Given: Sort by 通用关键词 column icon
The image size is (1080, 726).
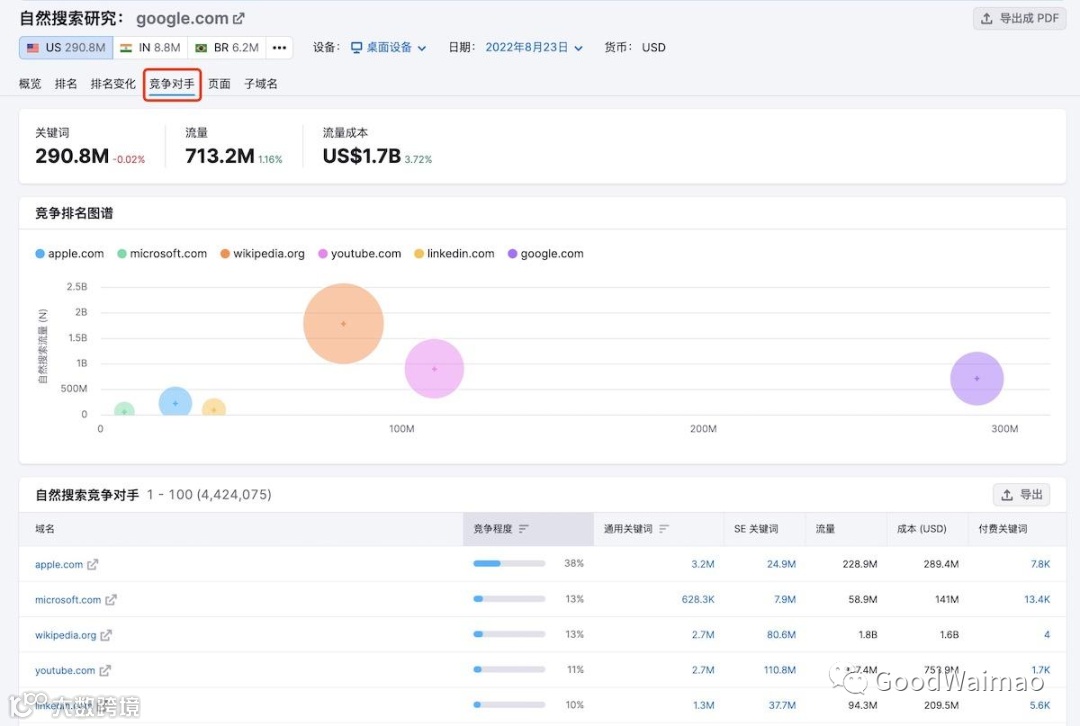Looking at the screenshot, I should tap(664, 529).
